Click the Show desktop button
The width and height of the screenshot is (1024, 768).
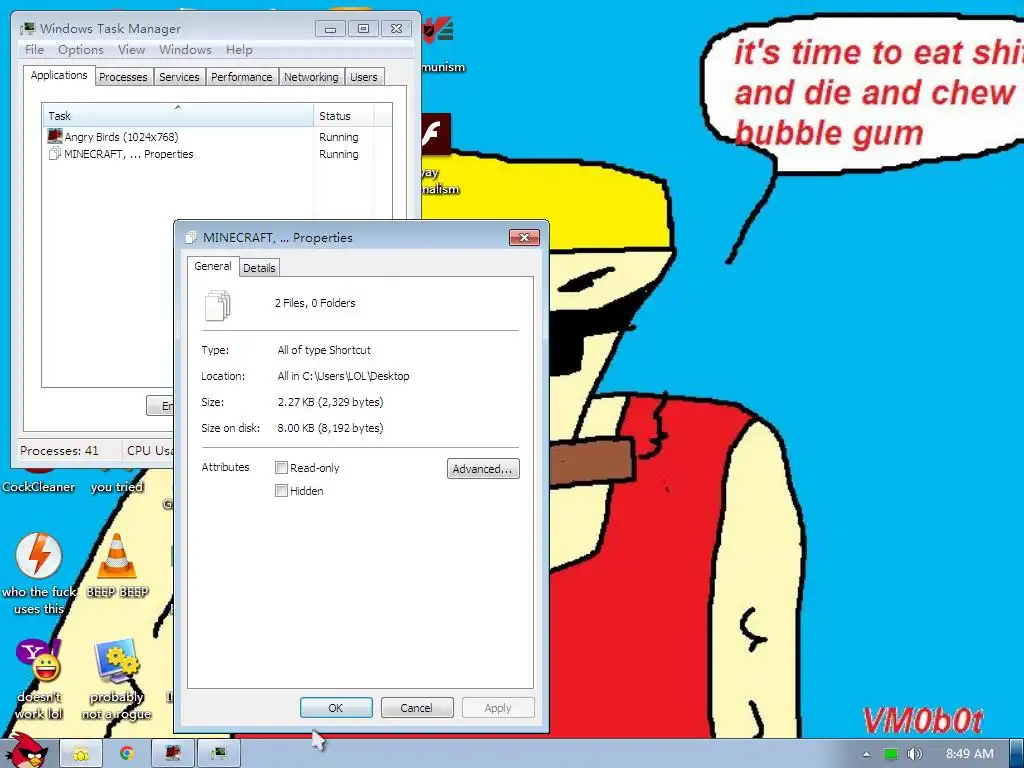[1017, 754]
